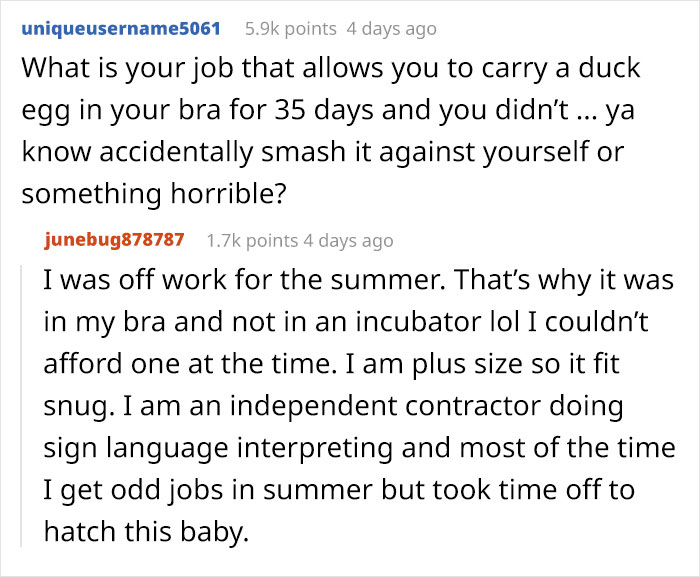Click the 5.9k points score
Screen dimensions: 700x577
tap(291, 29)
